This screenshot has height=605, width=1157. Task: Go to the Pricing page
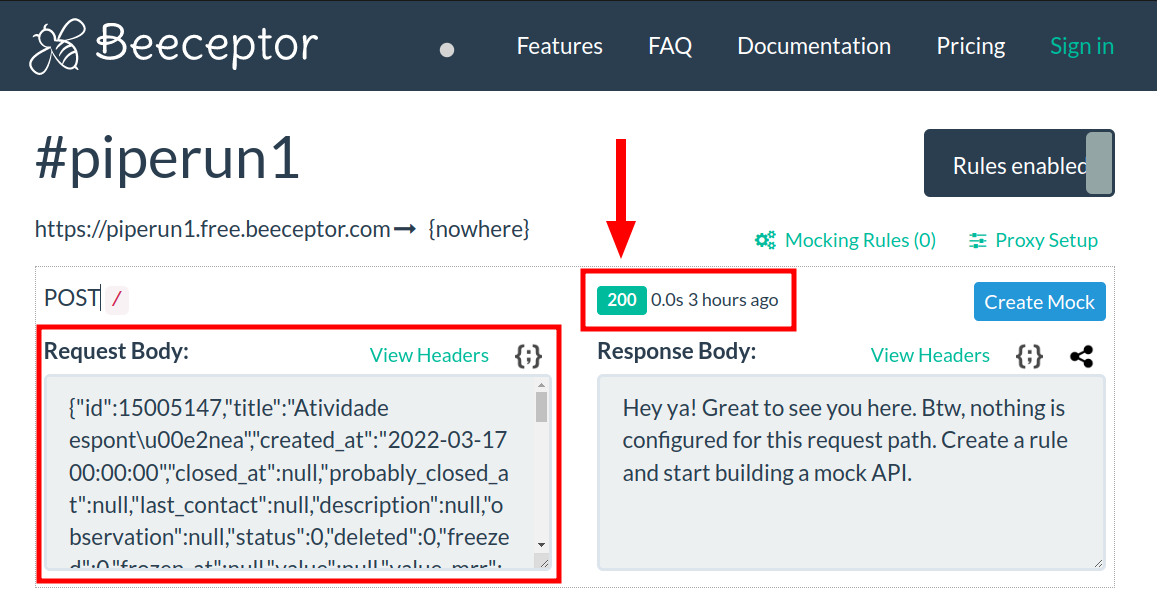click(970, 46)
